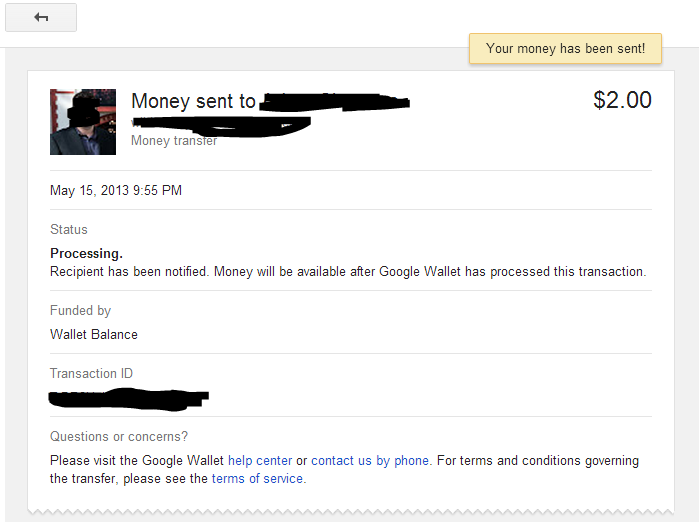Click the "Funded by" label
The image size is (699, 522).
[80, 311]
